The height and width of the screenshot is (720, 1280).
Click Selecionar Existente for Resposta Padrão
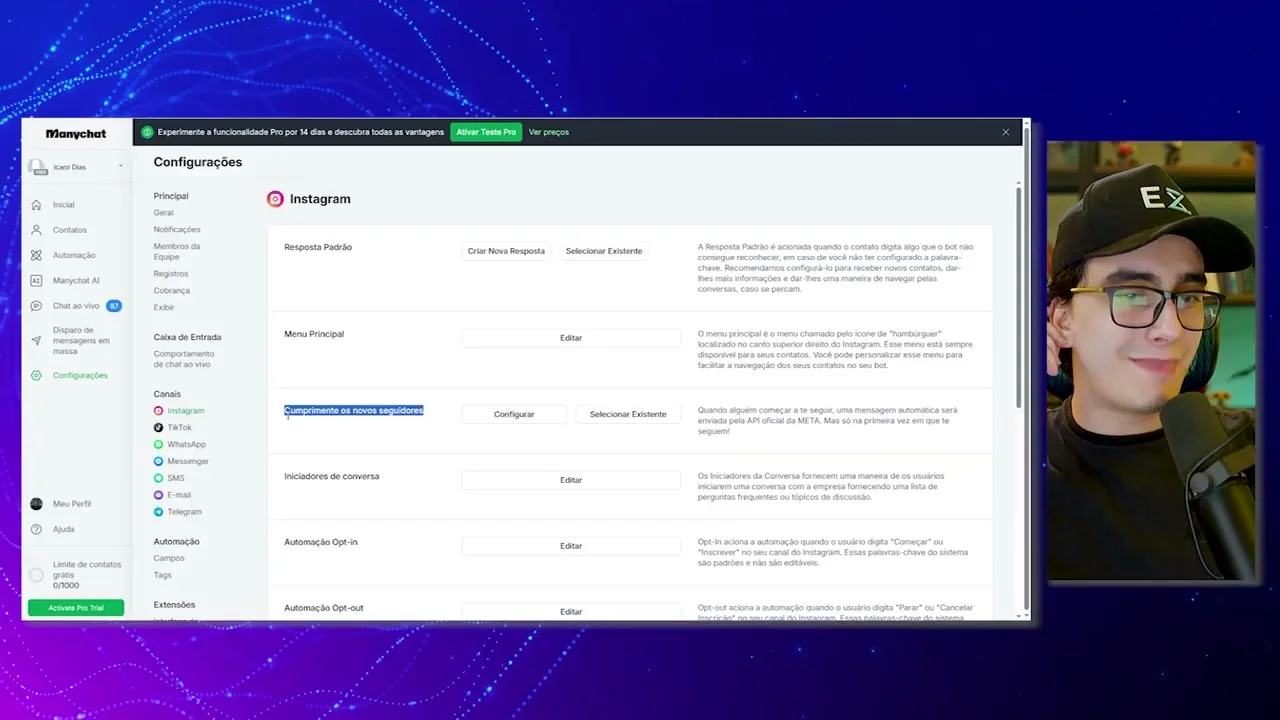coord(604,251)
